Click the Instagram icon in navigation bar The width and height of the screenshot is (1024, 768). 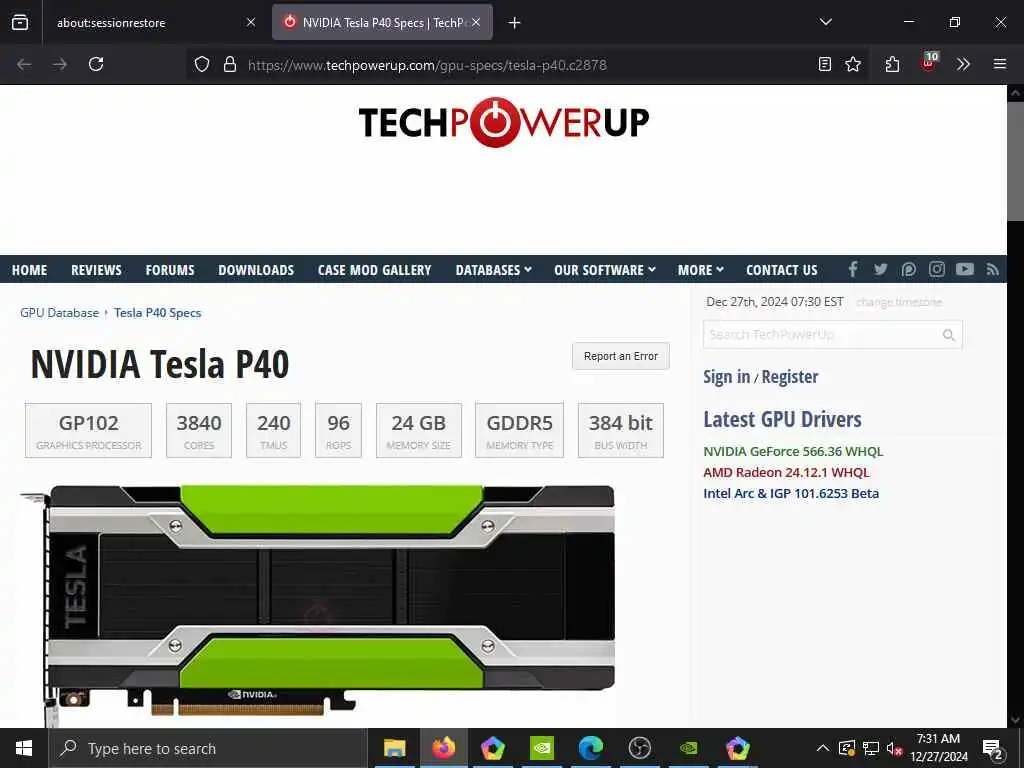pos(936,269)
